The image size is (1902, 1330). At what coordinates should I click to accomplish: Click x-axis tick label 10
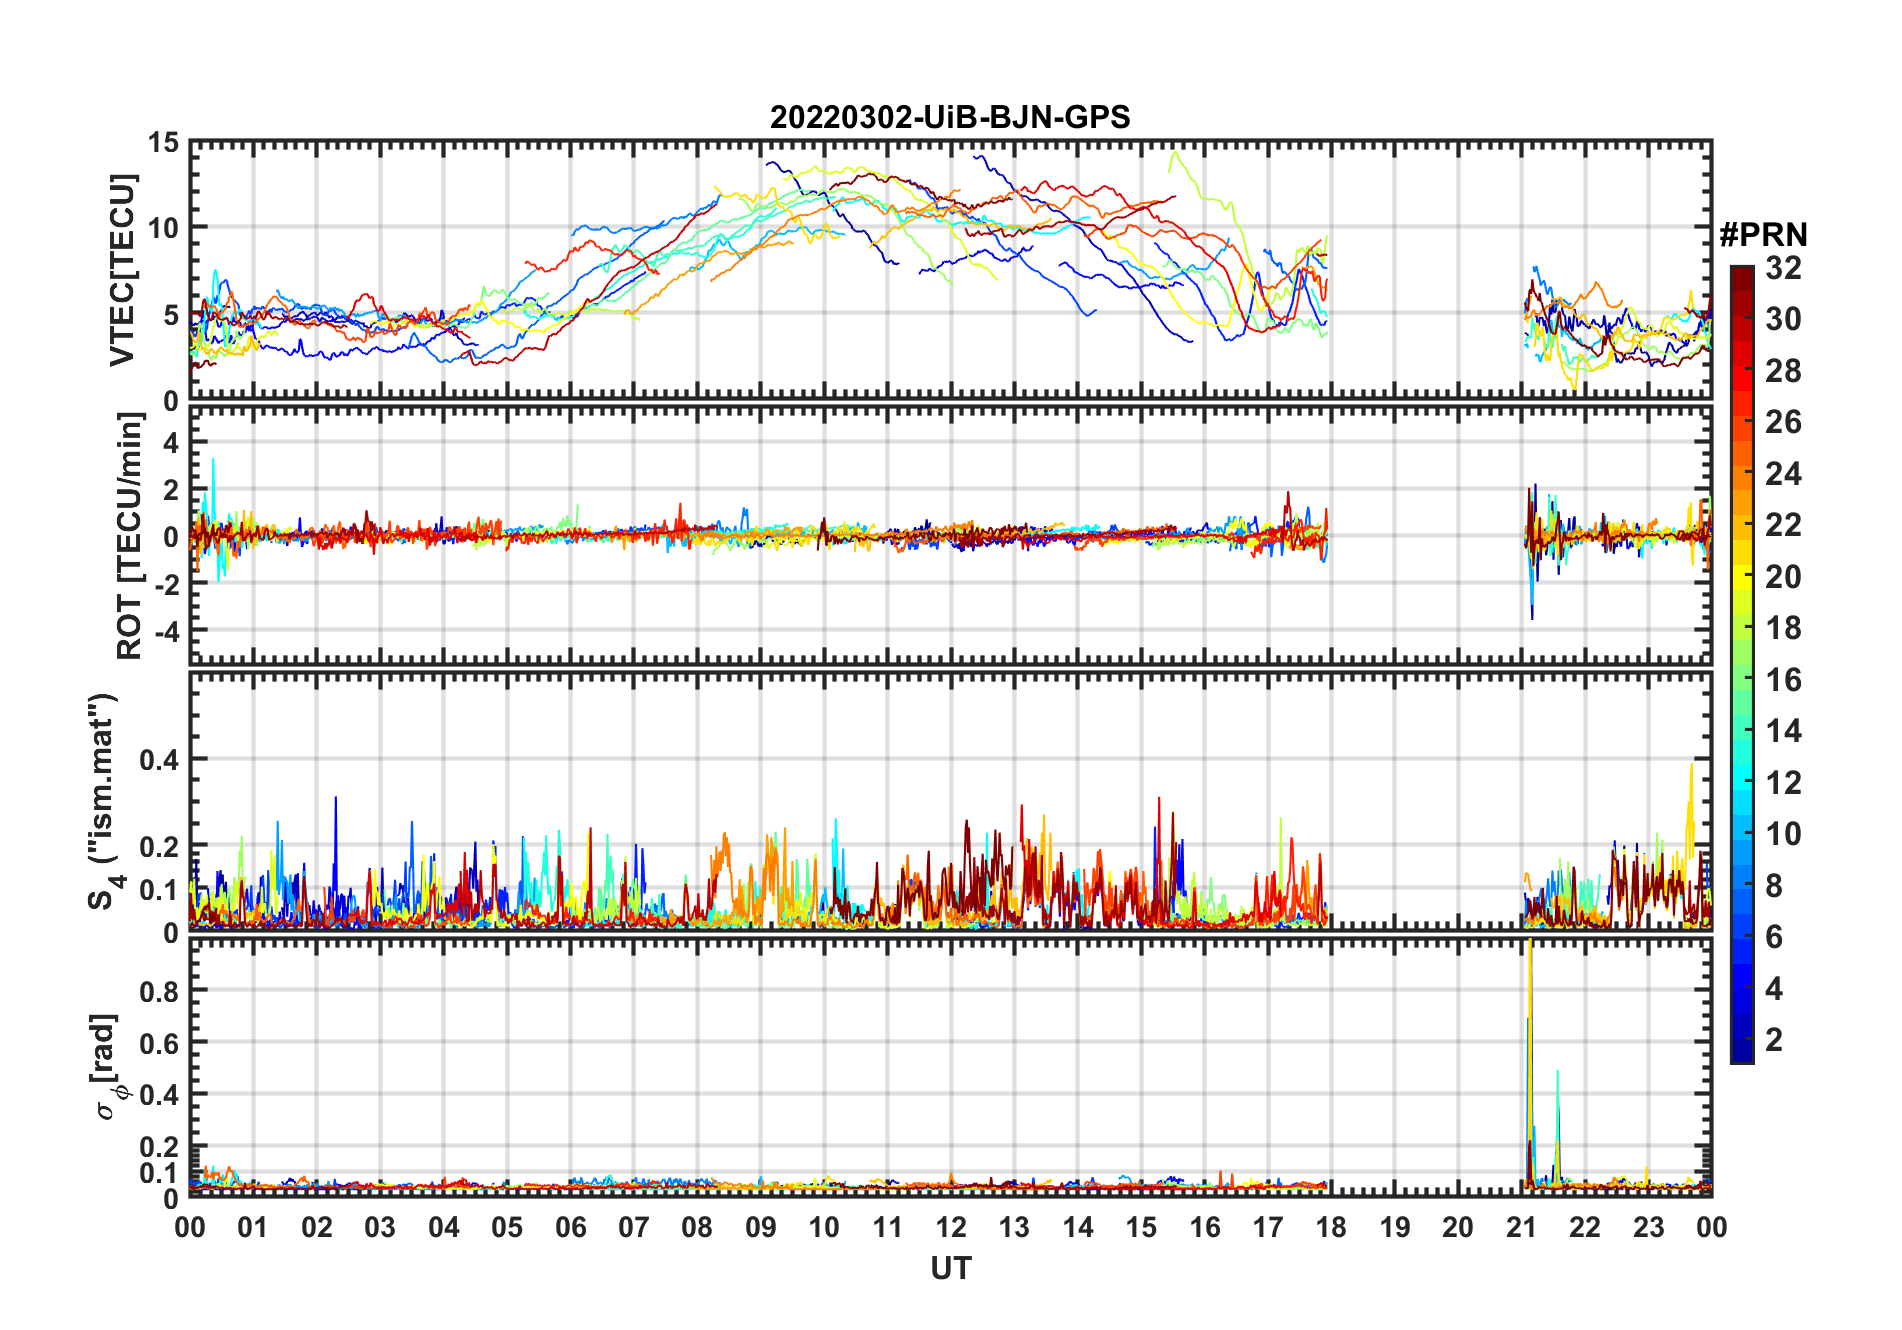pos(824,1227)
